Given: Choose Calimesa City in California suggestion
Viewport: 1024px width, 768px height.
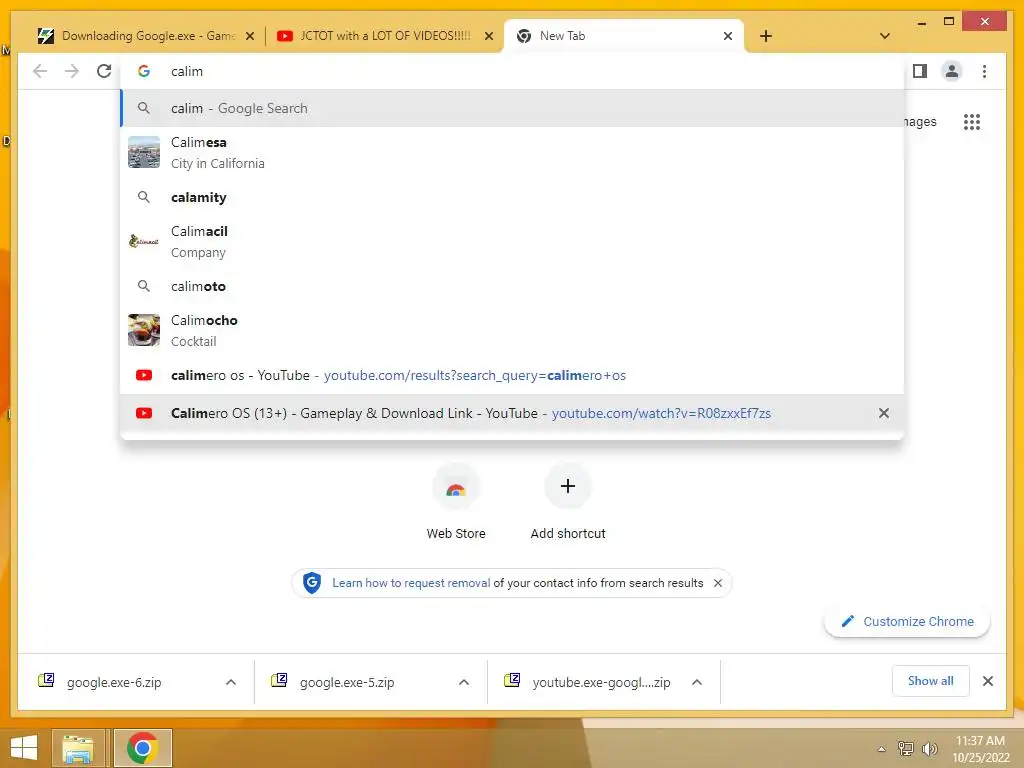Looking at the screenshot, I should pos(512,152).
